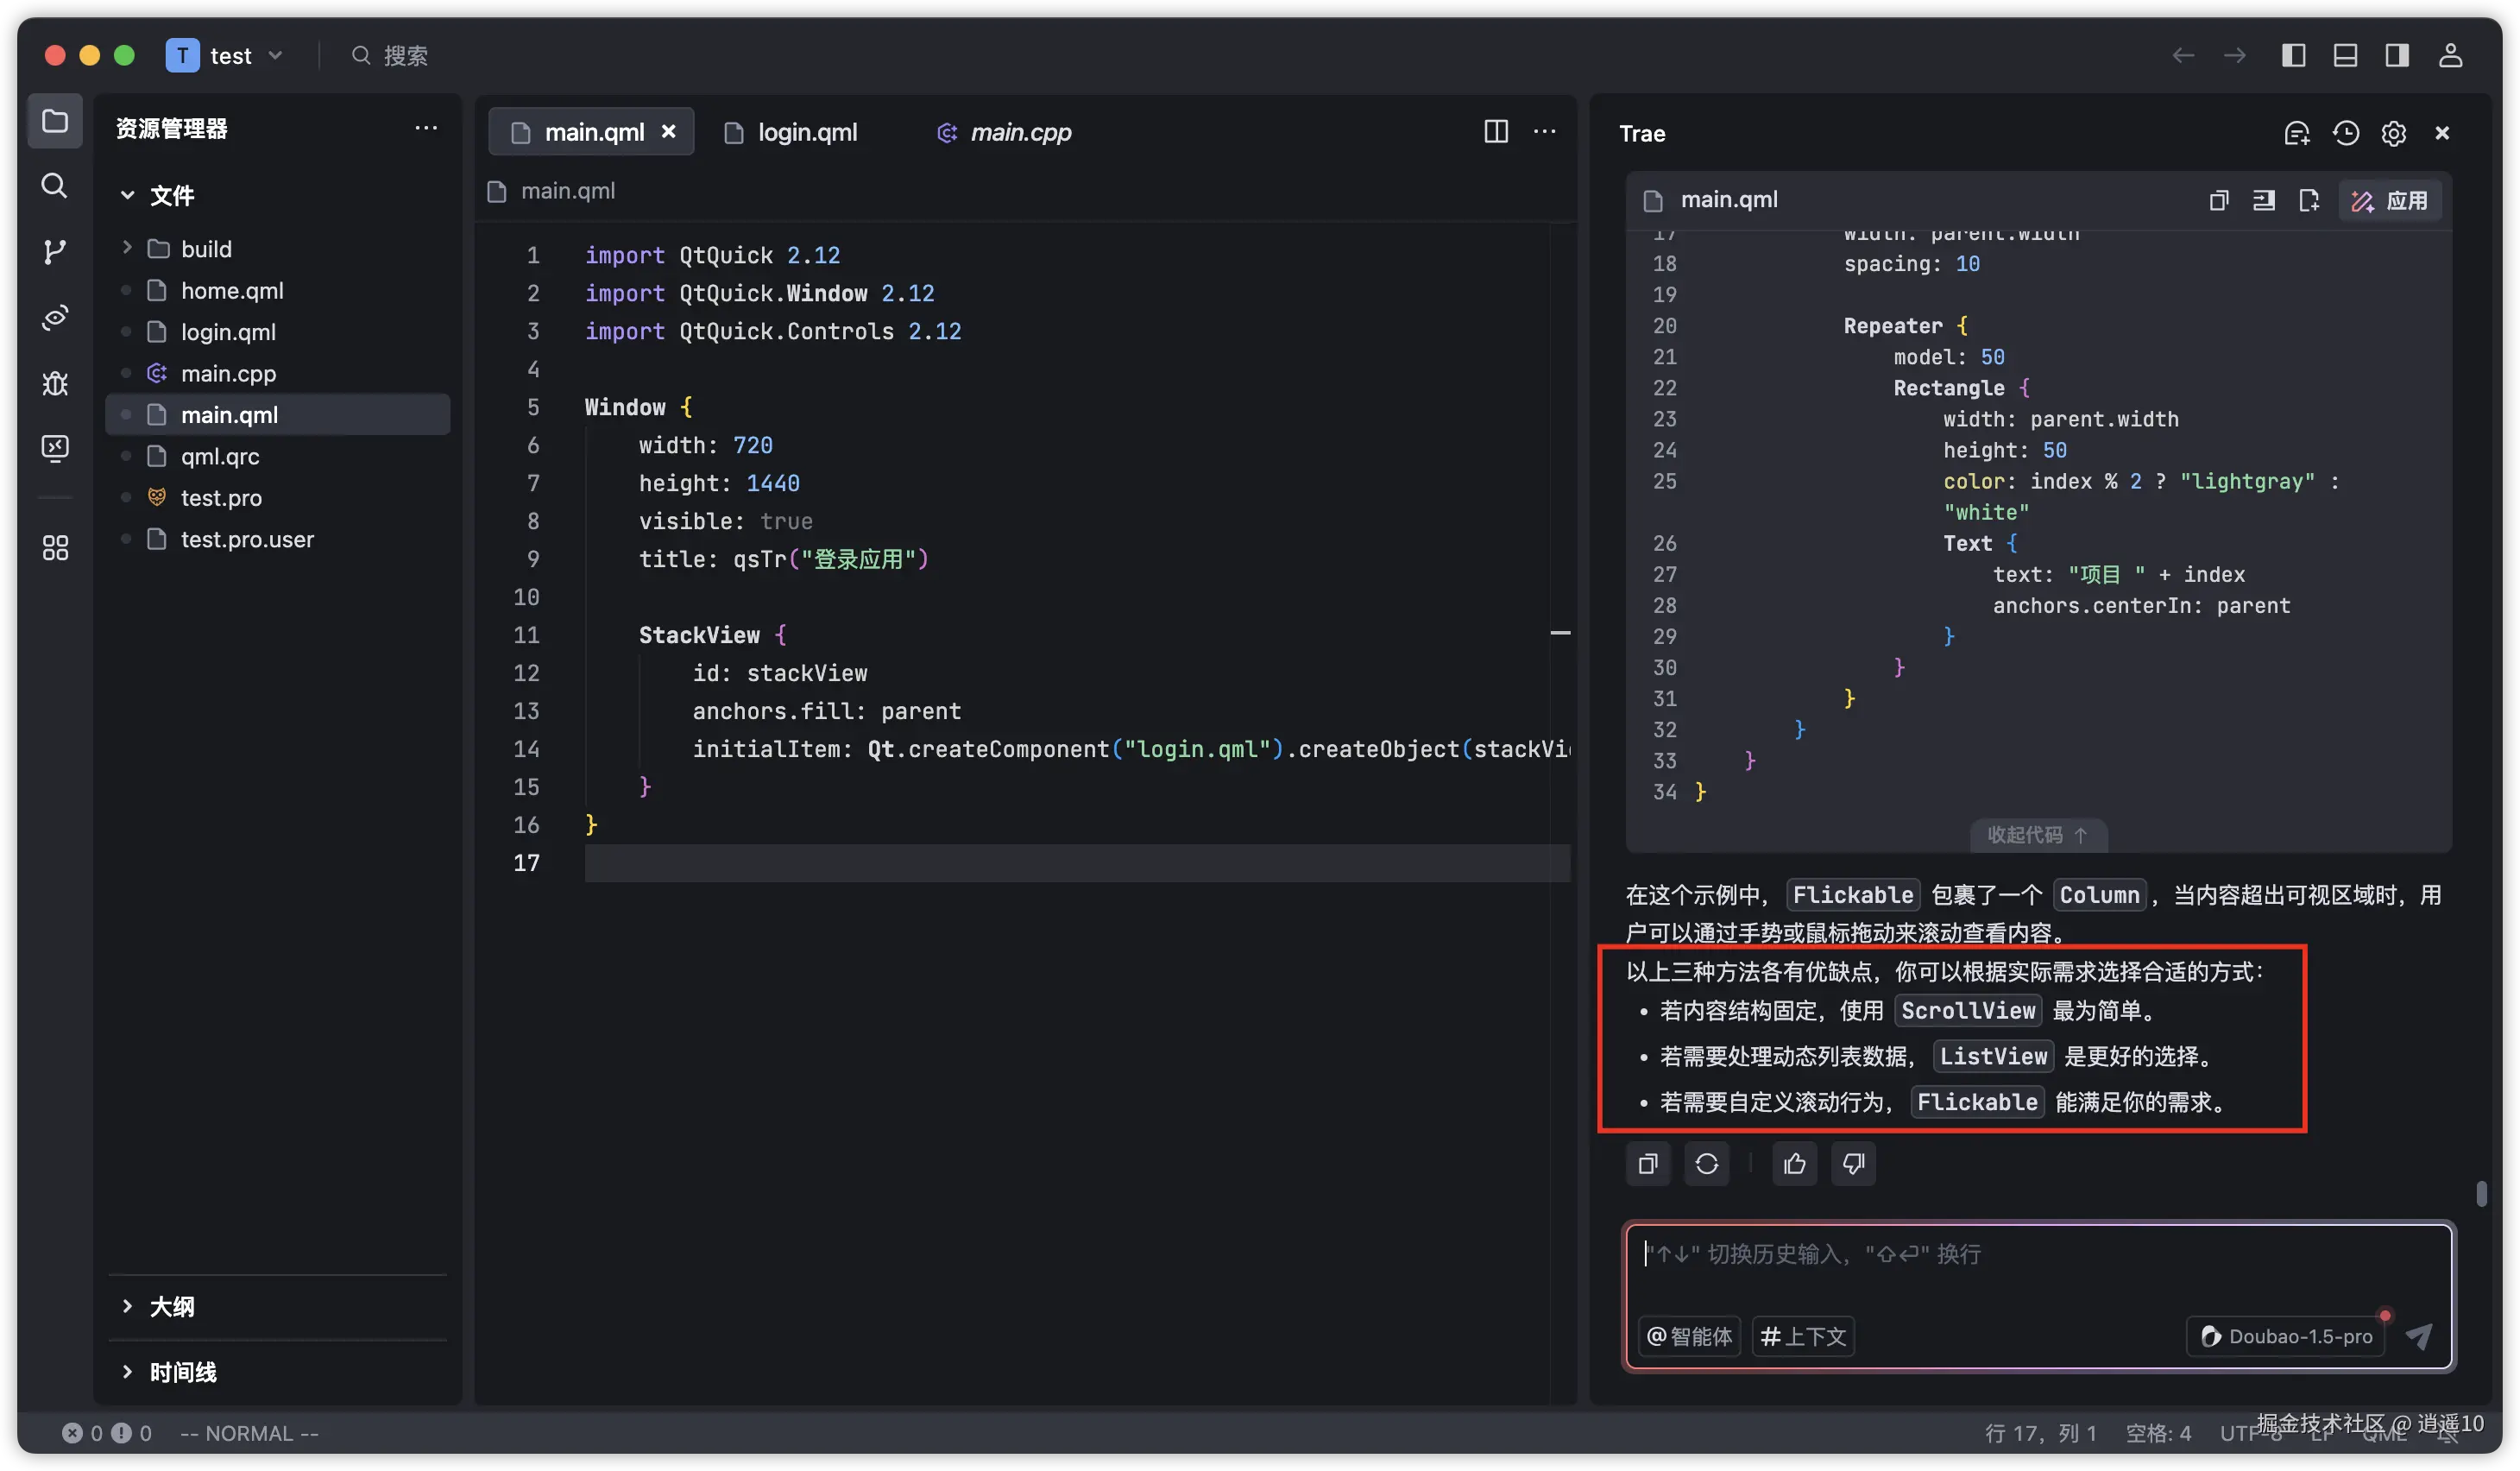Toggle the right side panel

point(2397,55)
